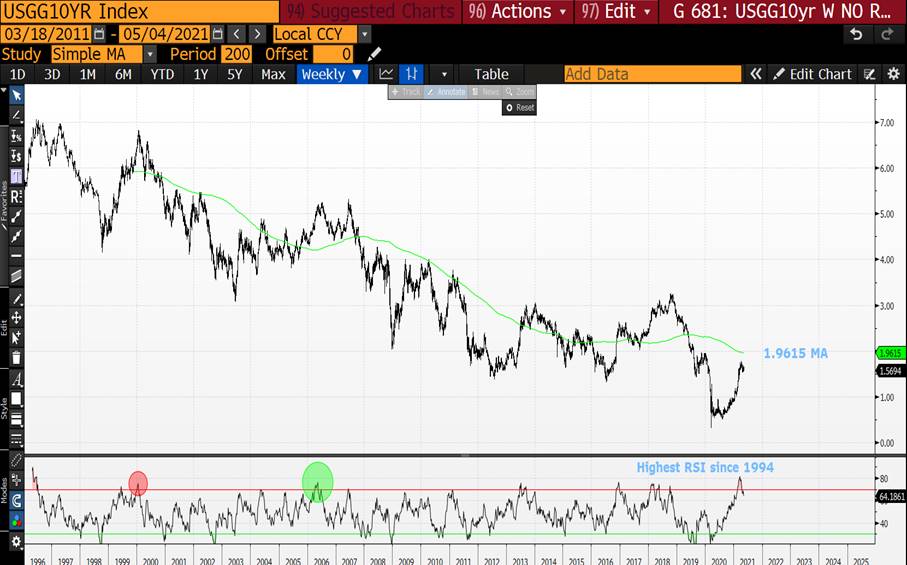Open the dashed line style icon
This screenshot has width=907, height=565.
[16, 438]
